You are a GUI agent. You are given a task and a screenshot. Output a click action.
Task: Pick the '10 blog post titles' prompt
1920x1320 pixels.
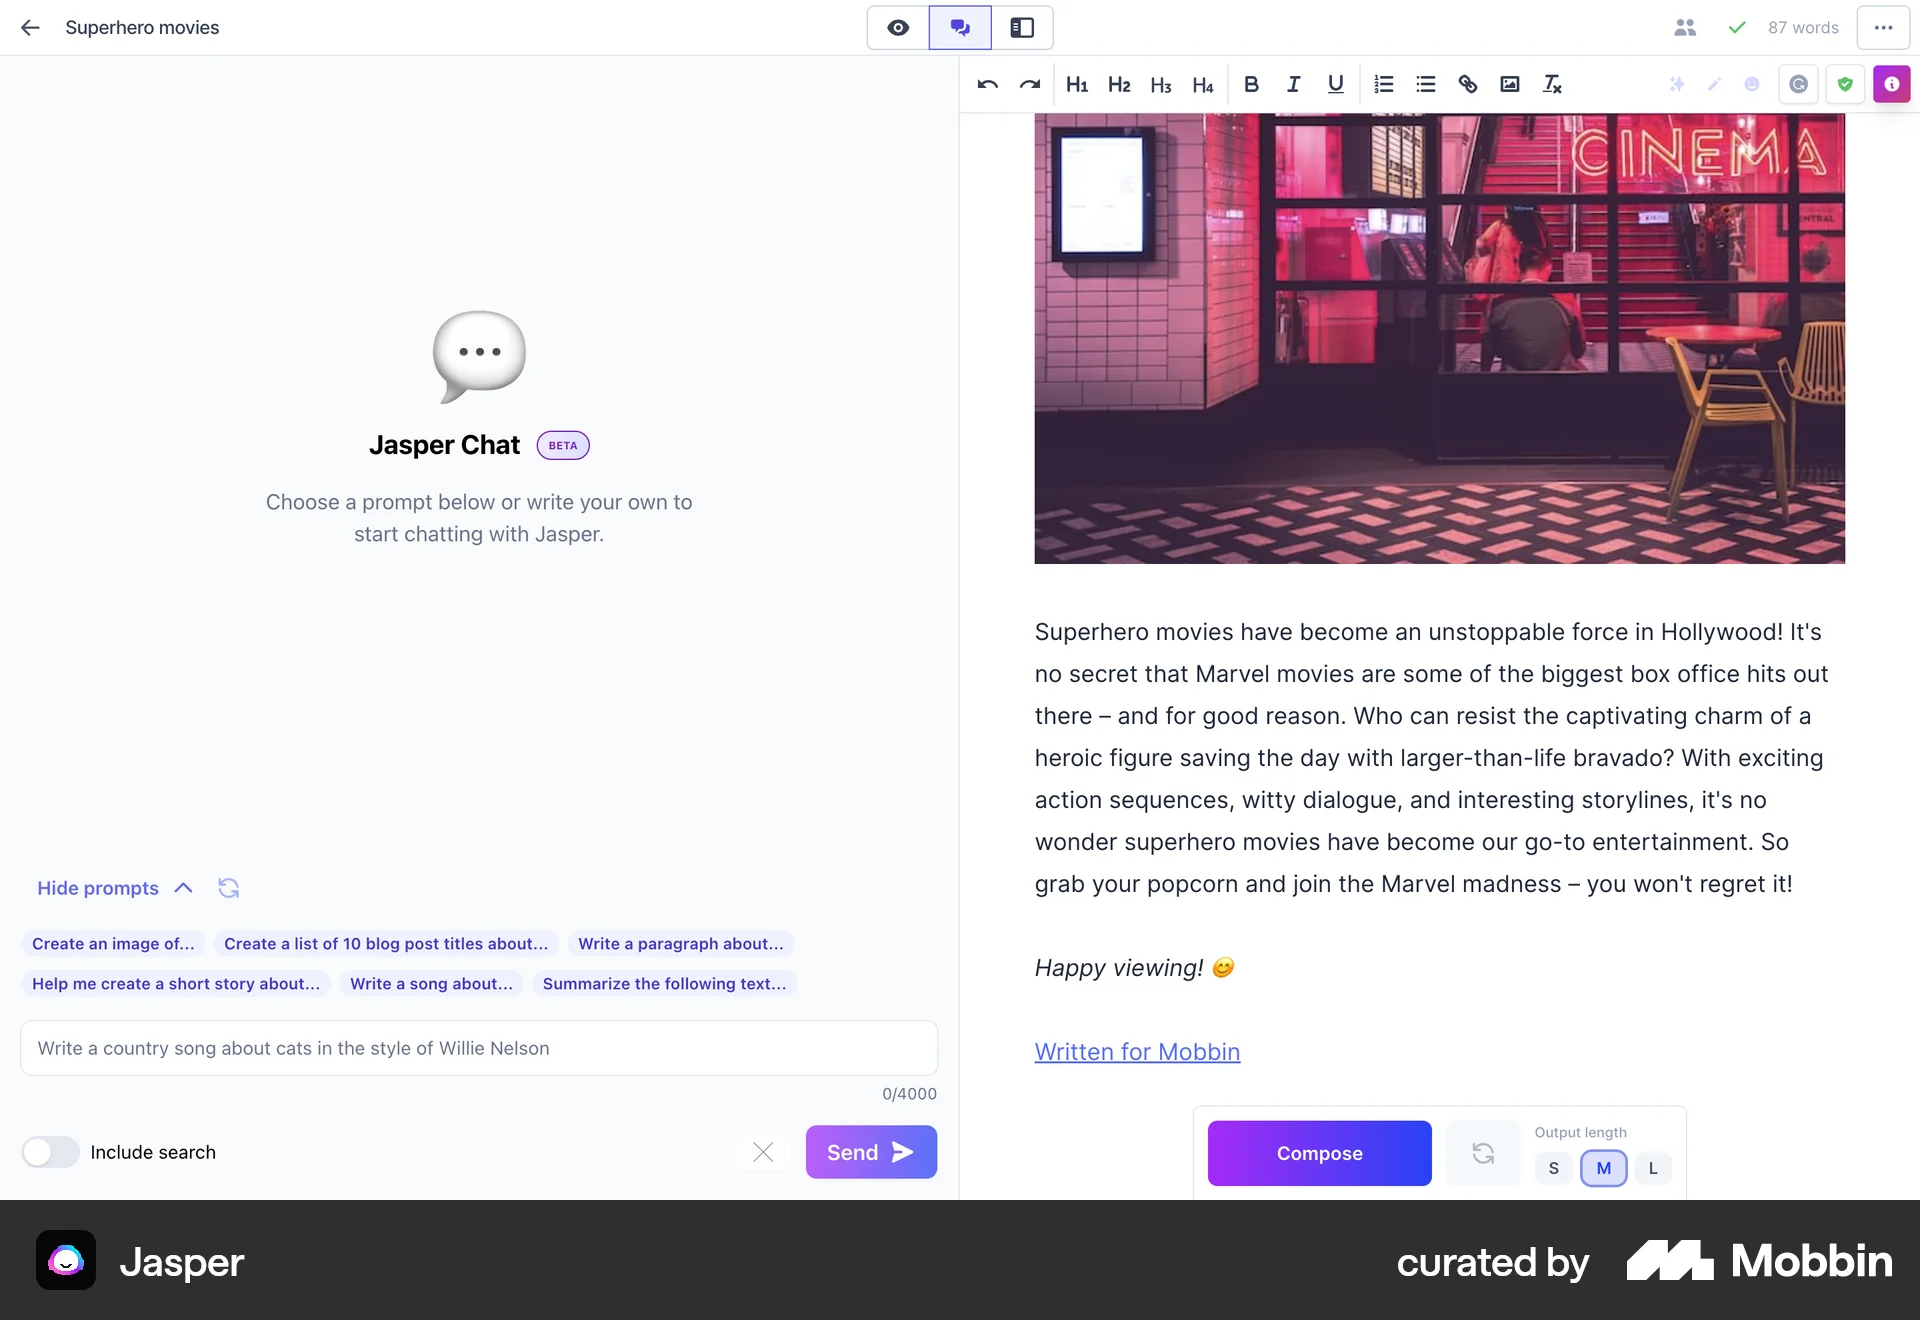tap(386, 944)
